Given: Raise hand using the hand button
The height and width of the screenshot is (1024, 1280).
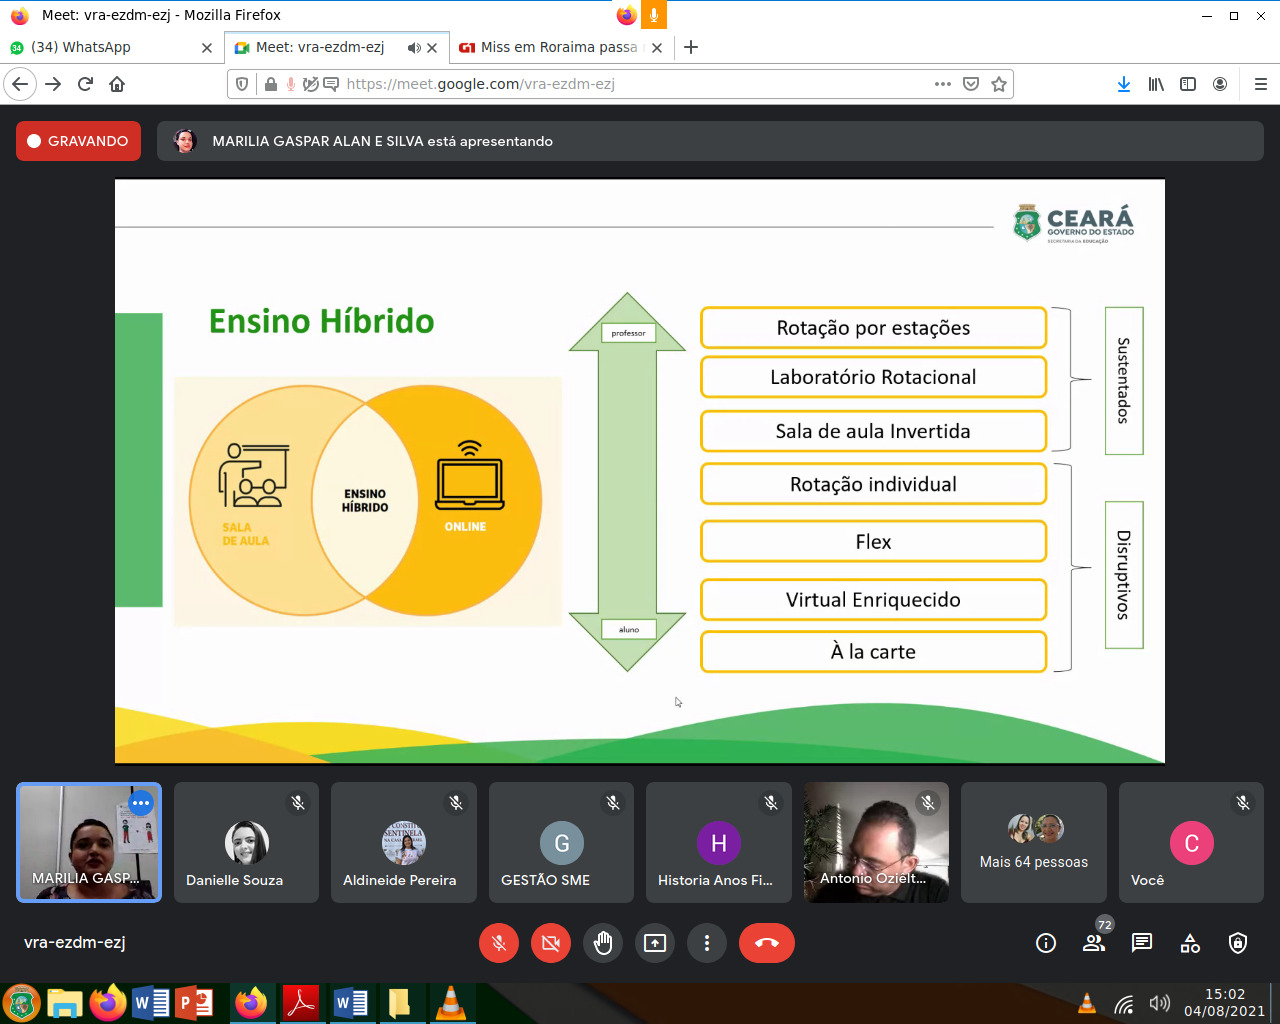Looking at the screenshot, I should 603,943.
